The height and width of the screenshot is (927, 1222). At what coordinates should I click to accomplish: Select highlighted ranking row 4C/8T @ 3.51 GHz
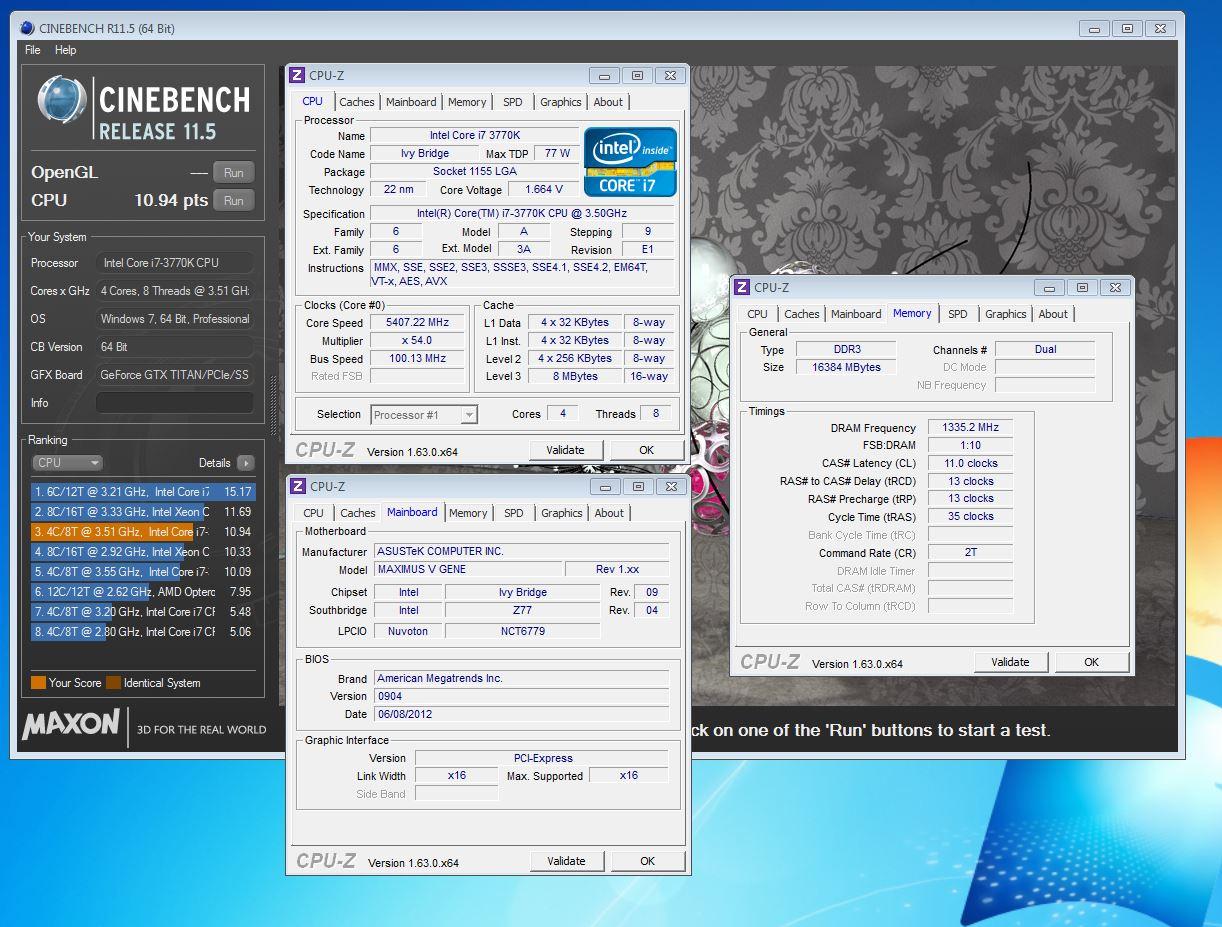(x=142, y=532)
